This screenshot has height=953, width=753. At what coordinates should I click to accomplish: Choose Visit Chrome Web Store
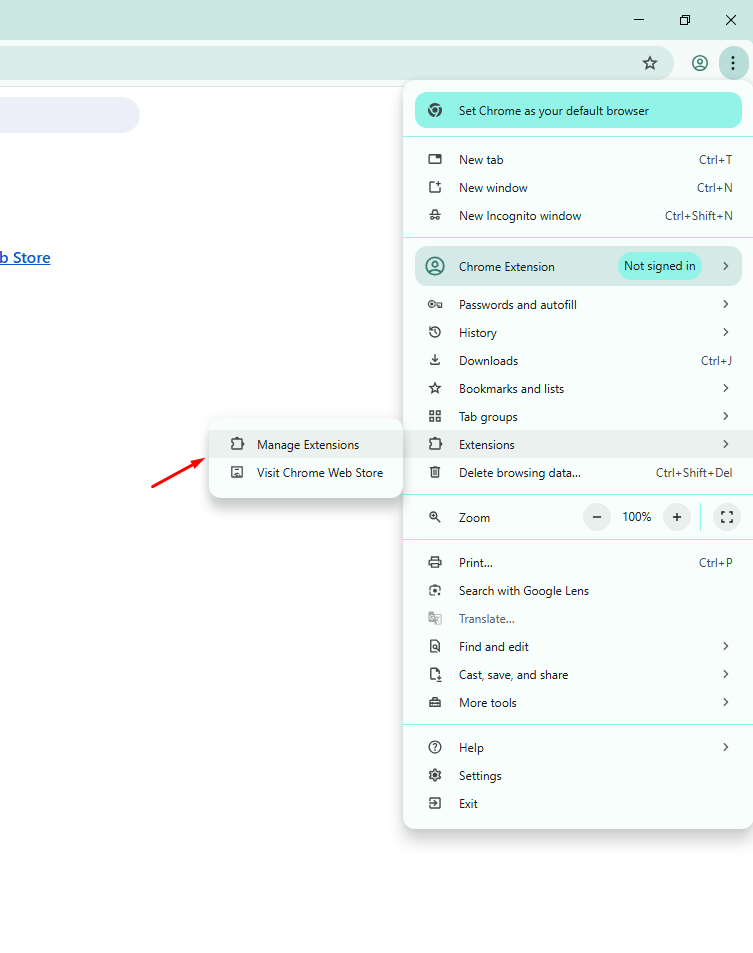click(x=306, y=472)
